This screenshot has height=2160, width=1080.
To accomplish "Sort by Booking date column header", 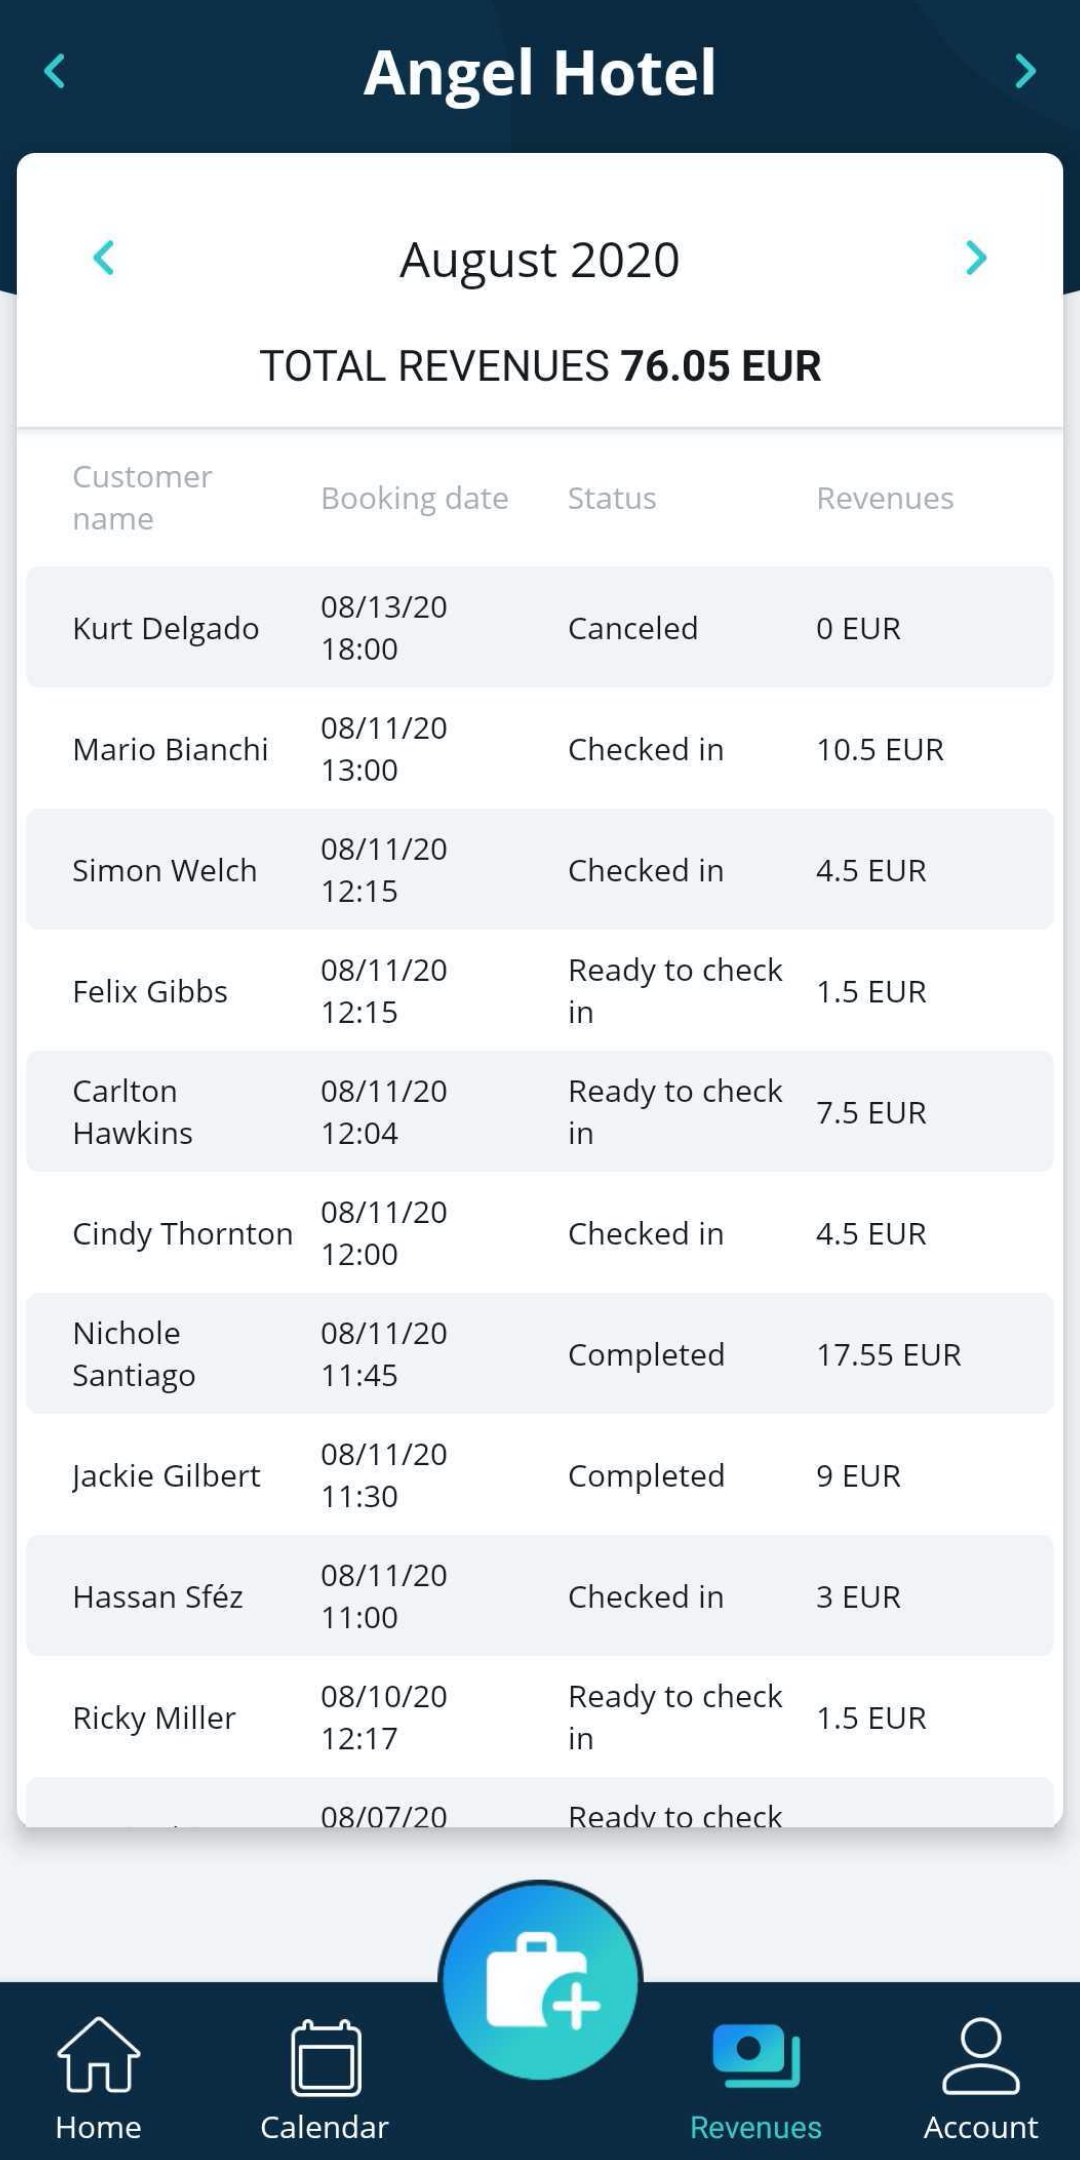I will [x=414, y=498].
